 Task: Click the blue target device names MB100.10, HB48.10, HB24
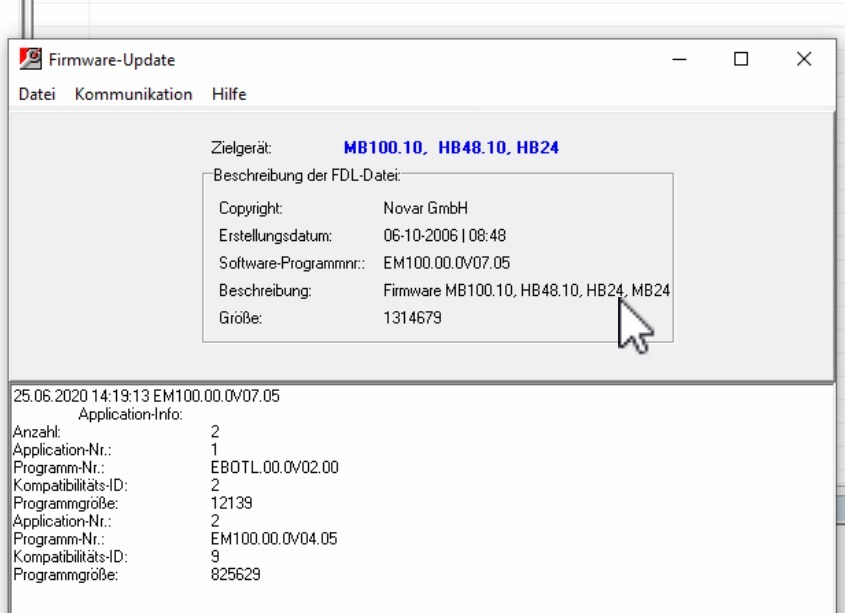(451, 148)
